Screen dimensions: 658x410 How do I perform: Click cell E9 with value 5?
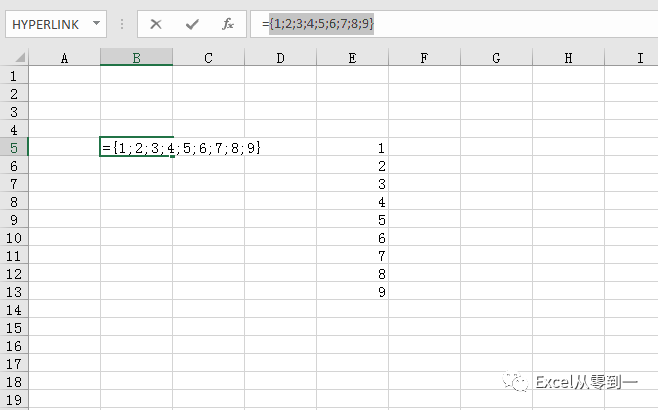pos(352,220)
